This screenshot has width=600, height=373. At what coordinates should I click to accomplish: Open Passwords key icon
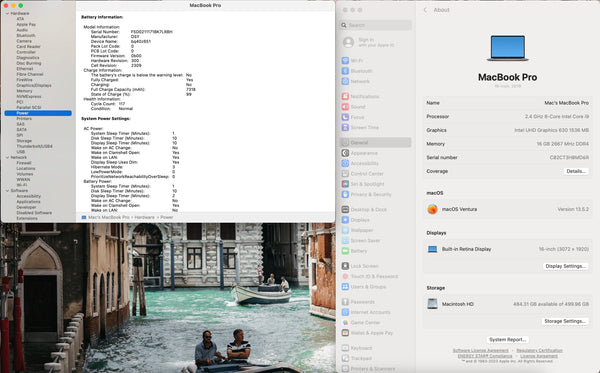click(x=345, y=302)
